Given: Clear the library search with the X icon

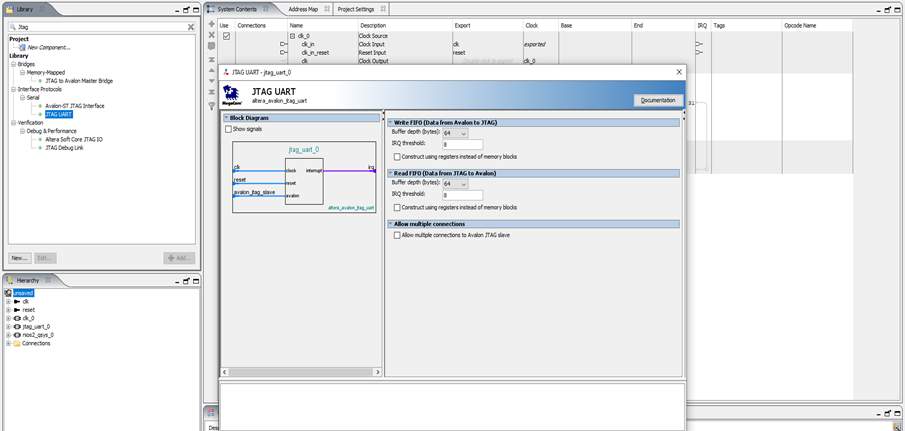Looking at the screenshot, I should (x=191, y=27).
